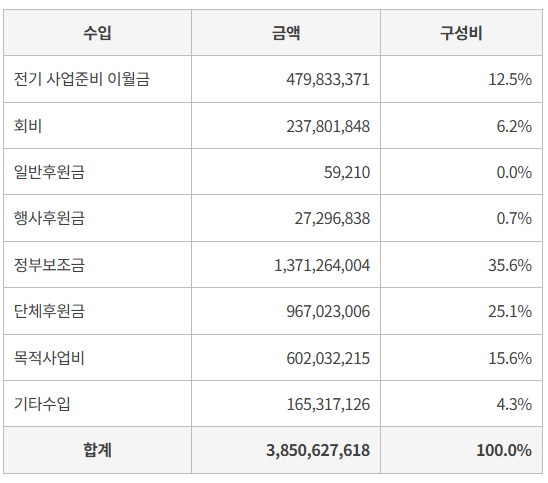The width and height of the screenshot is (548, 483).
Task: Click the 기타수입 row label
Action: click(x=42, y=404)
